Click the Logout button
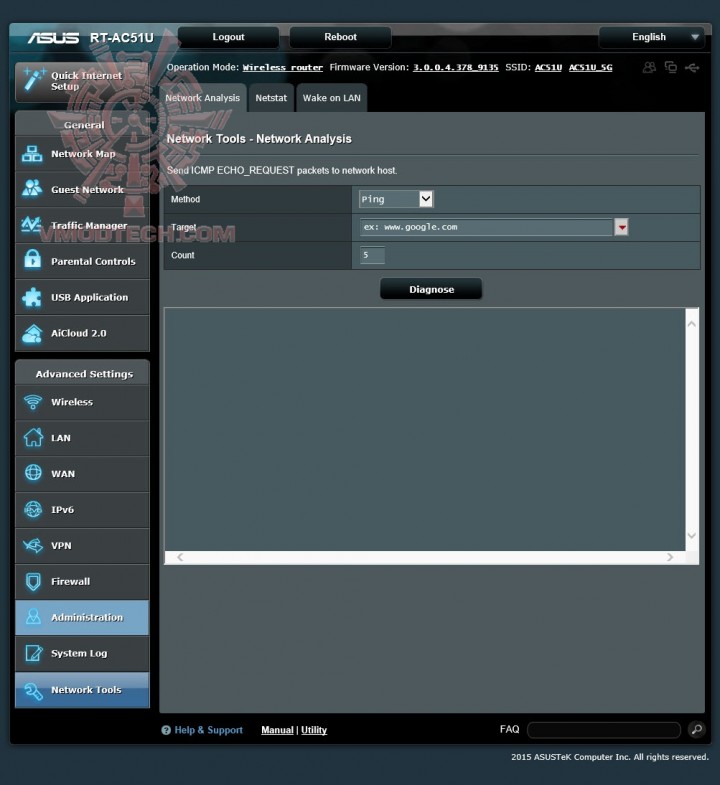Image resolution: width=720 pixels, height=785 pixels. click(228, 37)
